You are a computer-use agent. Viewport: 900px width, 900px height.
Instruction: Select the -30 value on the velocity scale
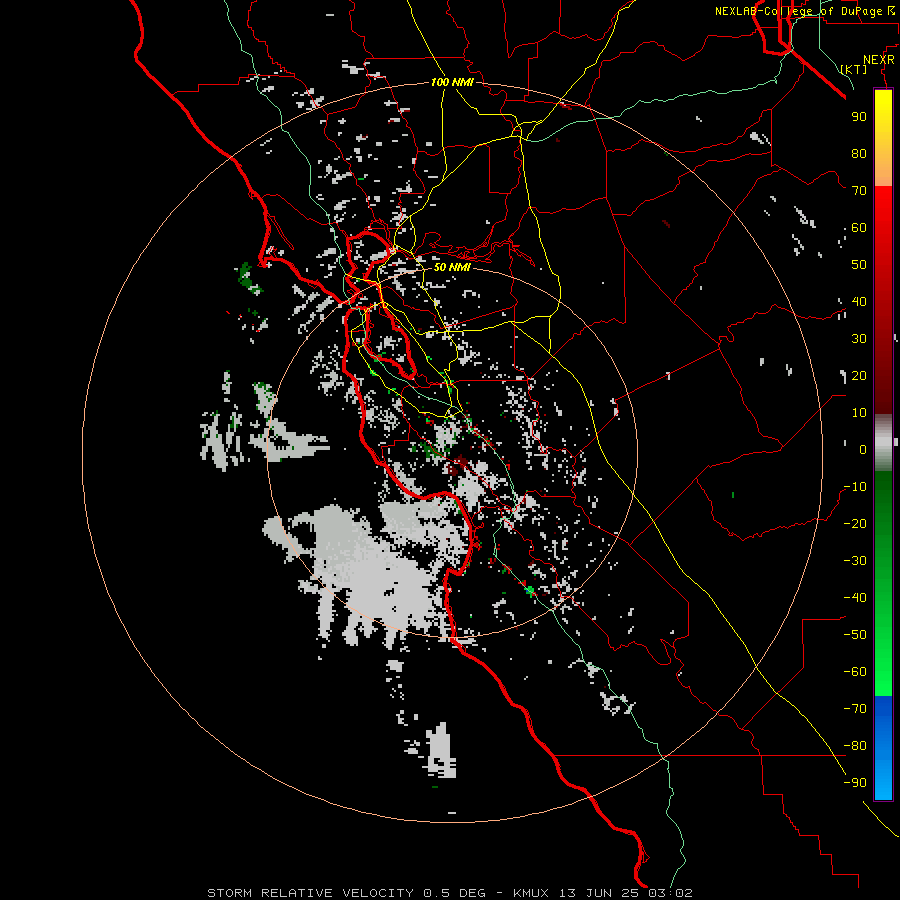point(855,561)
